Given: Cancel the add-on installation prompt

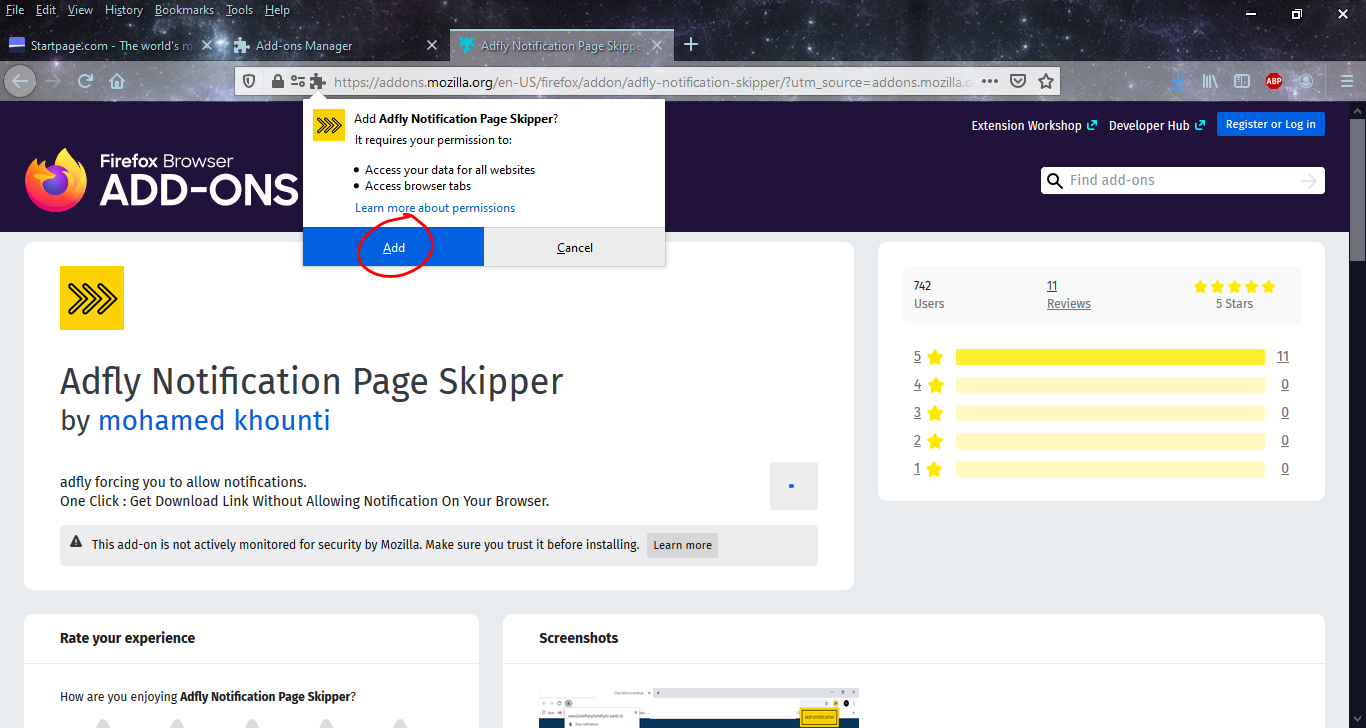Looking at the screenshot, I should click(x=575, y=247).
